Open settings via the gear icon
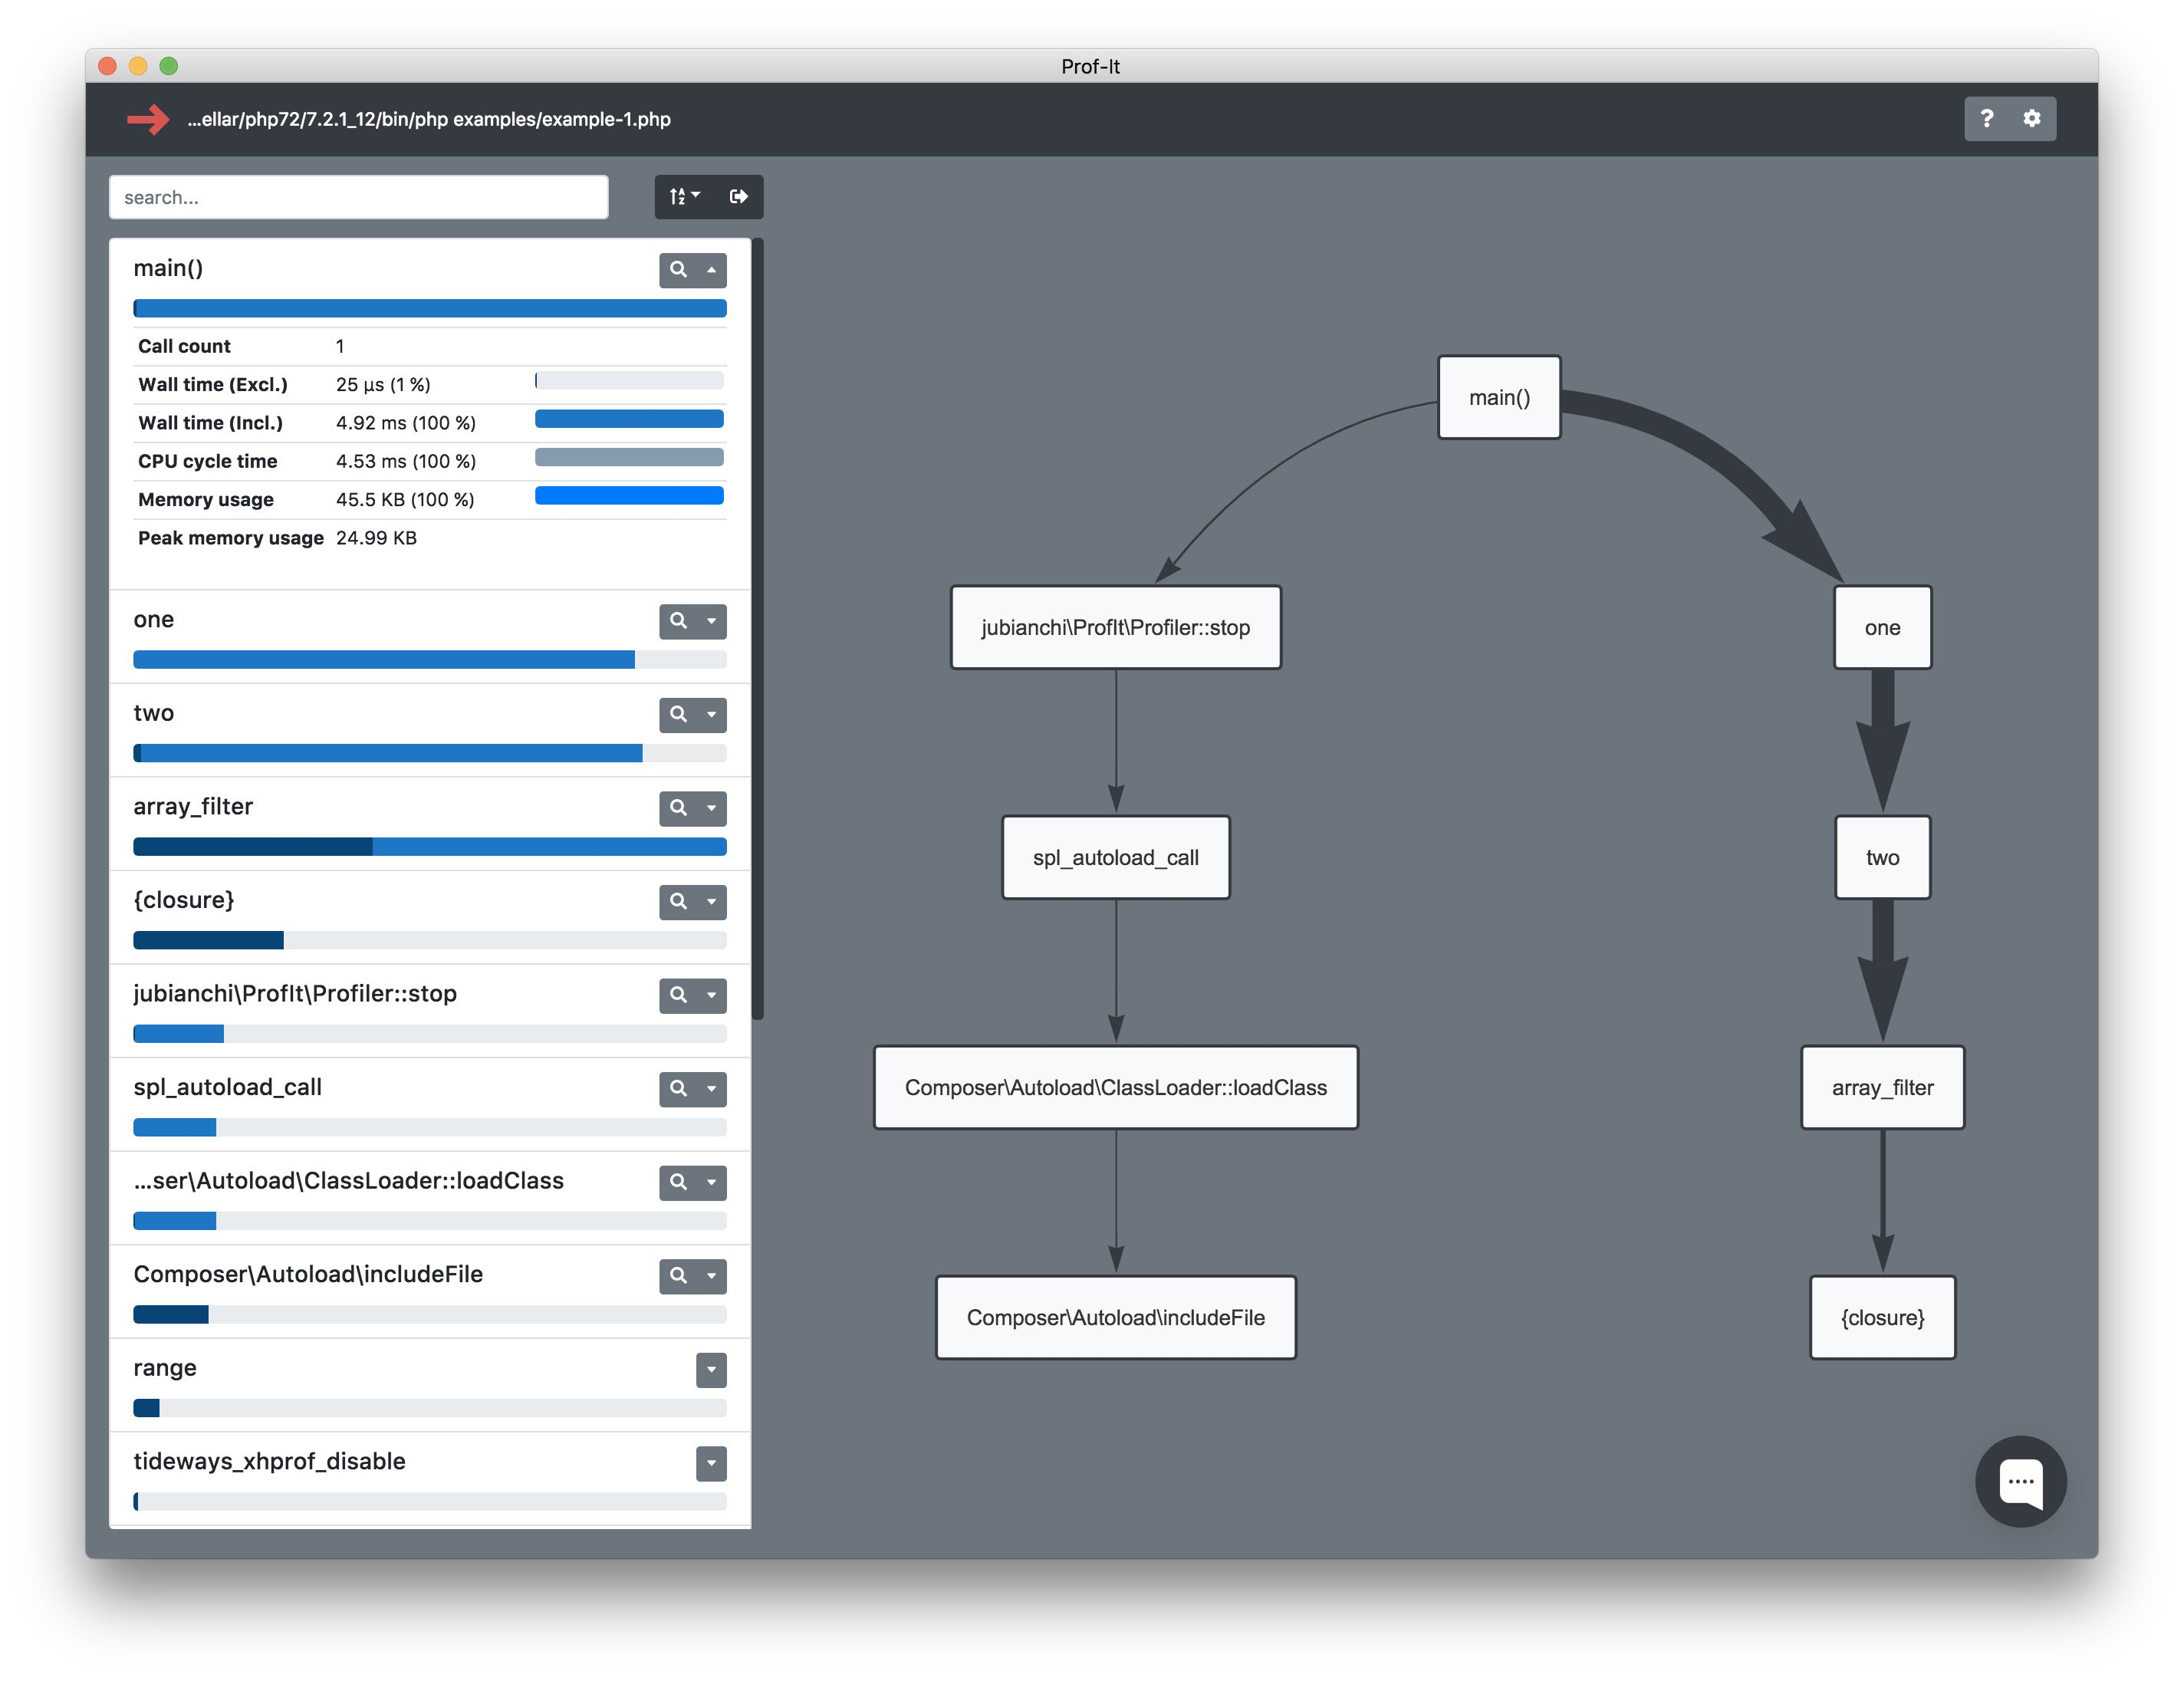The image size is (2184, 1681). tap(2032, 118)
